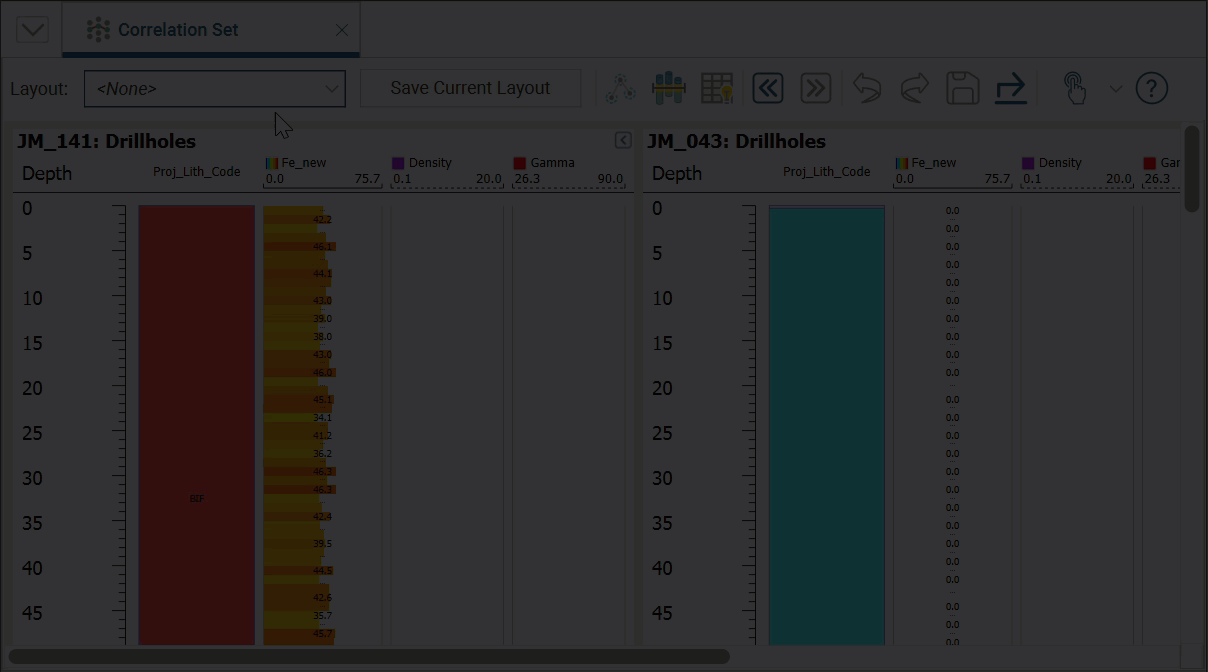The height and width of the screenshot is (672, 1208).
Task: Click the Save Current Layout button
Action: click(x=470, y=88)
